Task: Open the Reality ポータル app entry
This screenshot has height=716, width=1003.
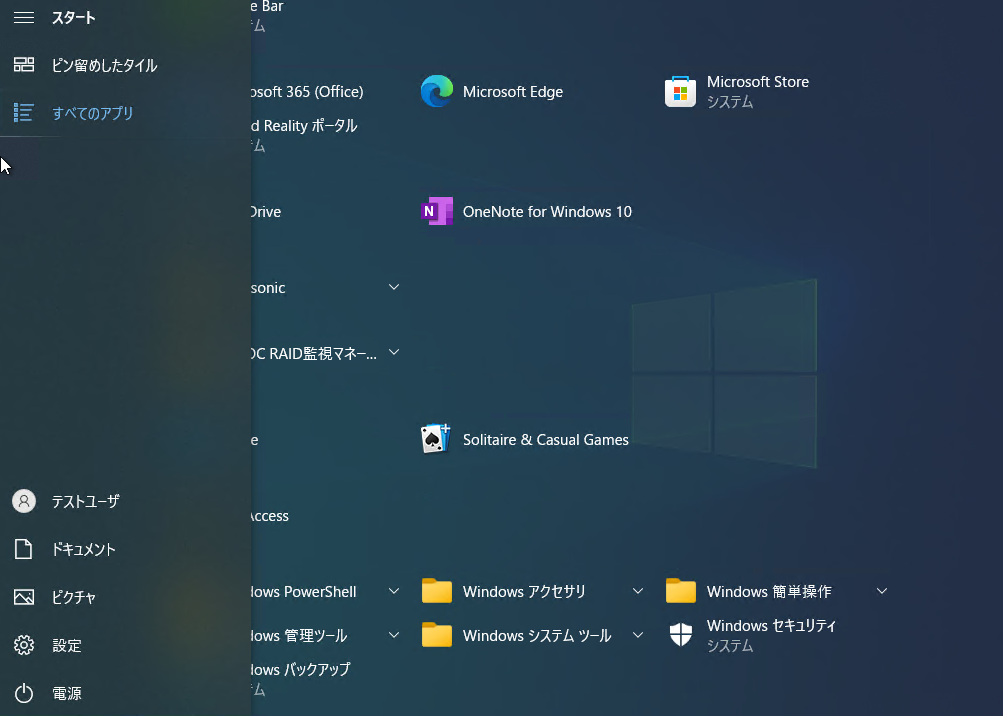Action: pos(304,126)
